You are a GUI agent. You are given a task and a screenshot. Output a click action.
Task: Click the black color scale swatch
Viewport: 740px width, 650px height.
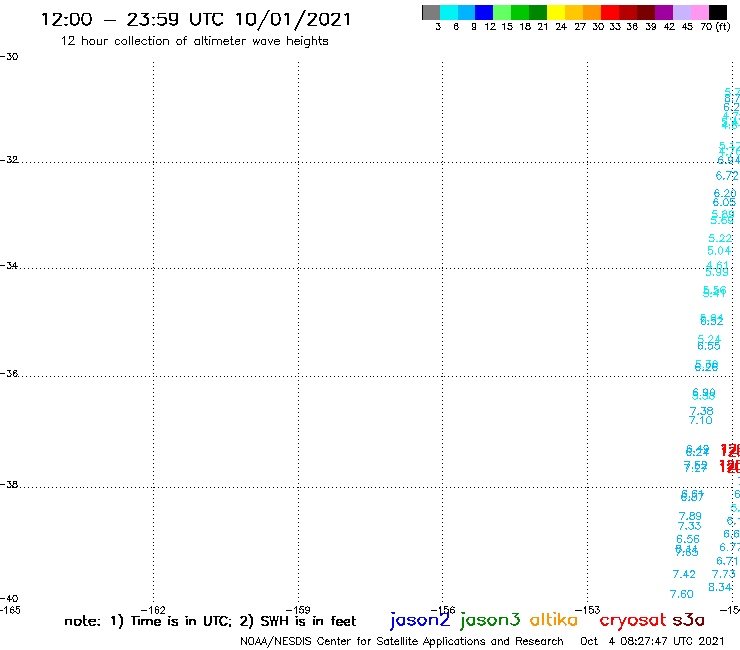[718, 12]
